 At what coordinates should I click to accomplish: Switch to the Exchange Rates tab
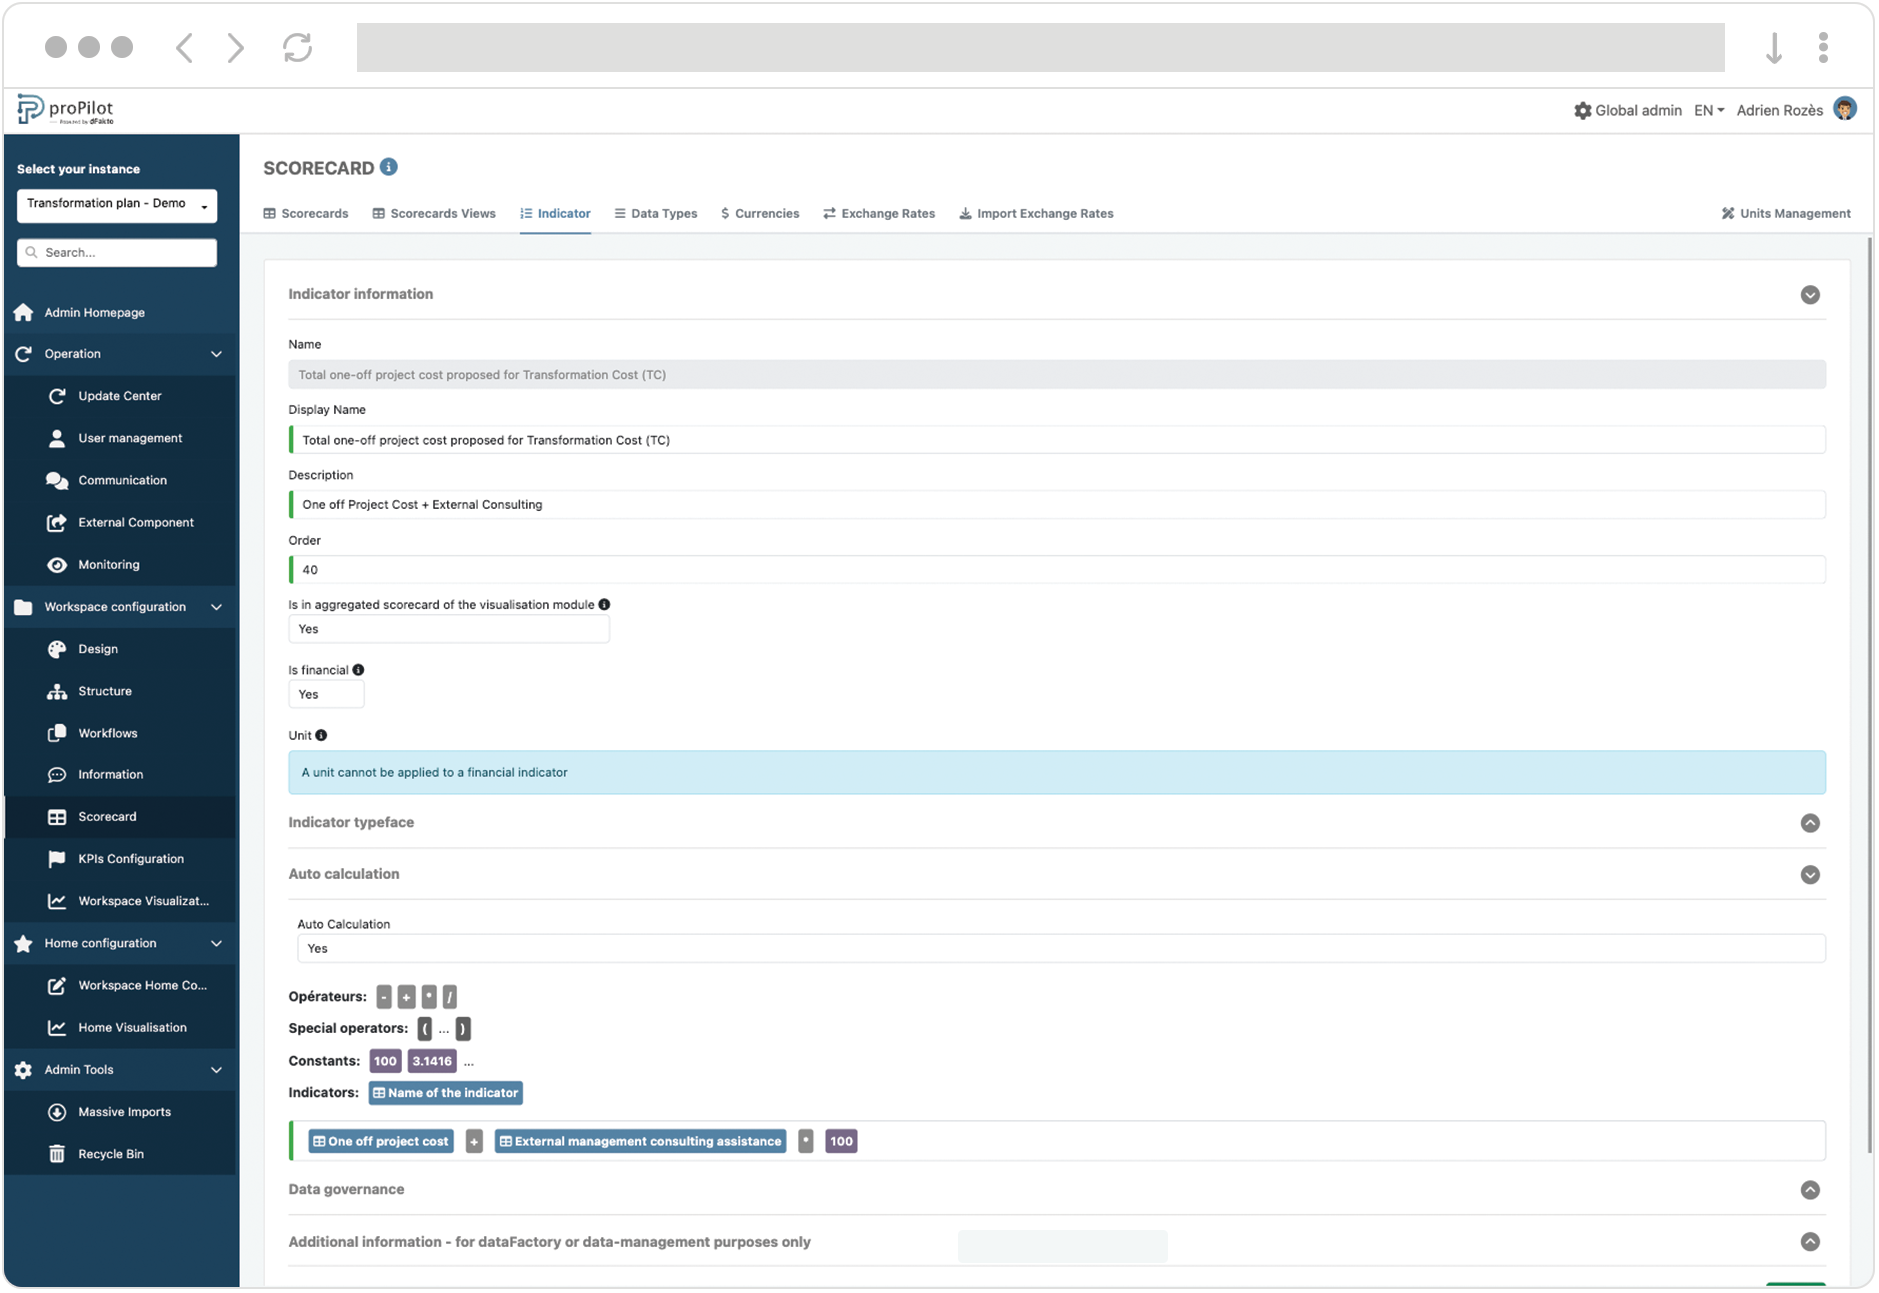(x=879, y=214)
